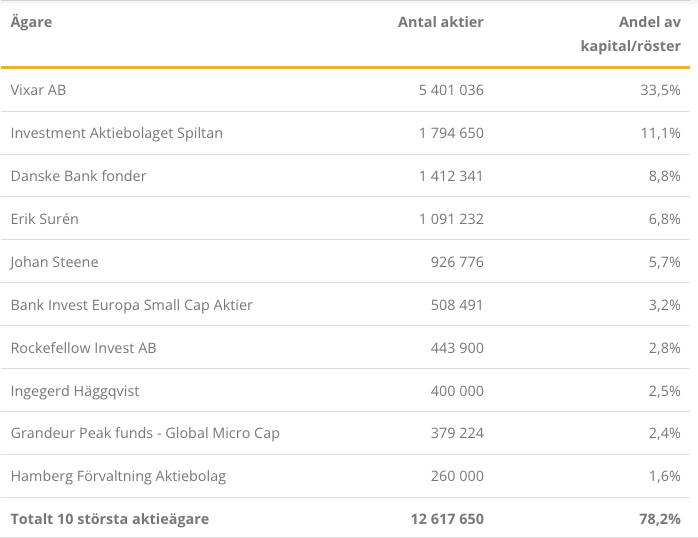Select the 33,5% share value
The height and width of the screenshot is (538, 698).
[x=661, y=90]
